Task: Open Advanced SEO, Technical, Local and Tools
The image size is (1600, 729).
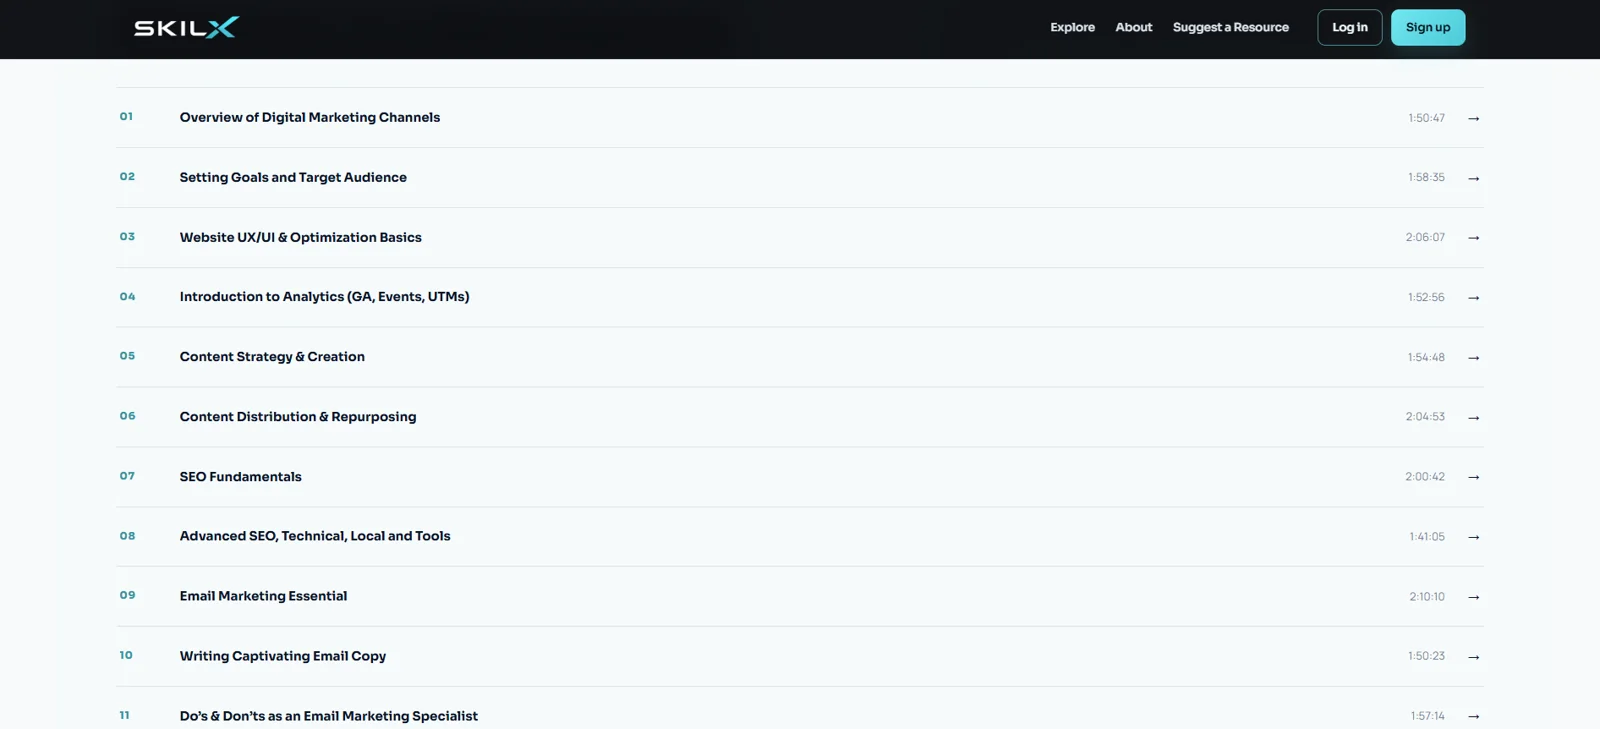Action: [x=315, y=536]
